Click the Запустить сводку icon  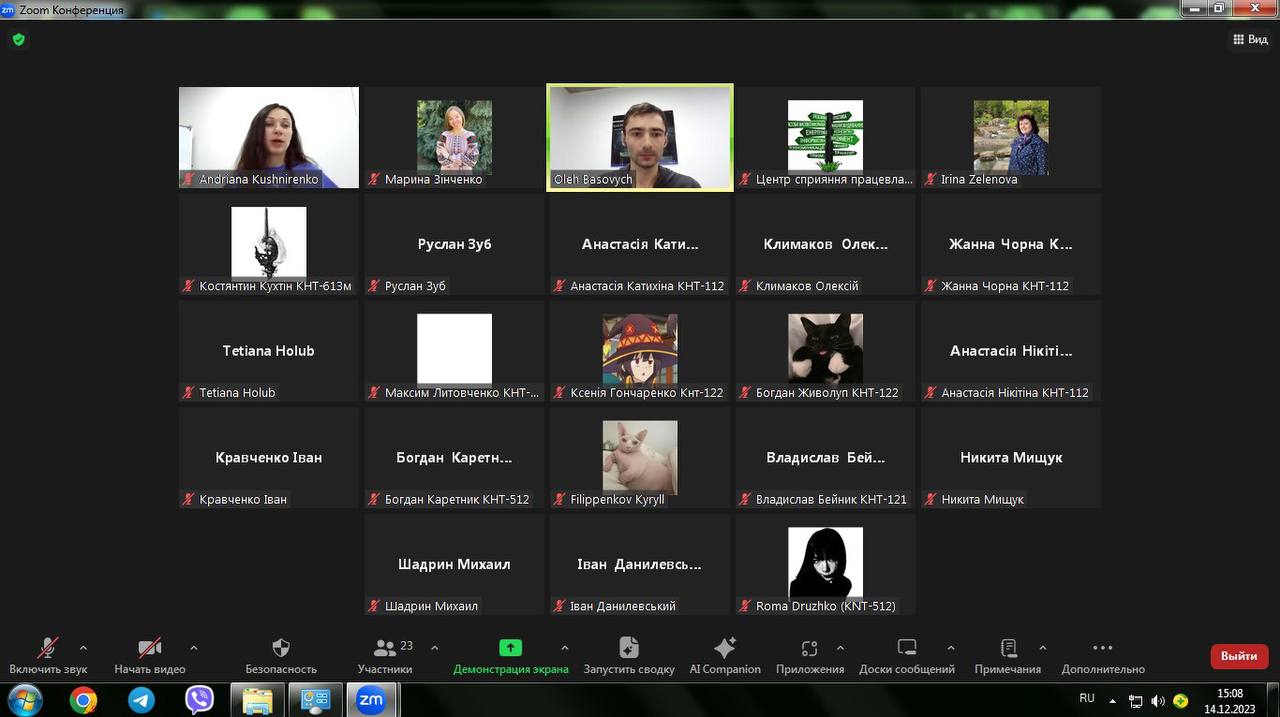(628, 648)
